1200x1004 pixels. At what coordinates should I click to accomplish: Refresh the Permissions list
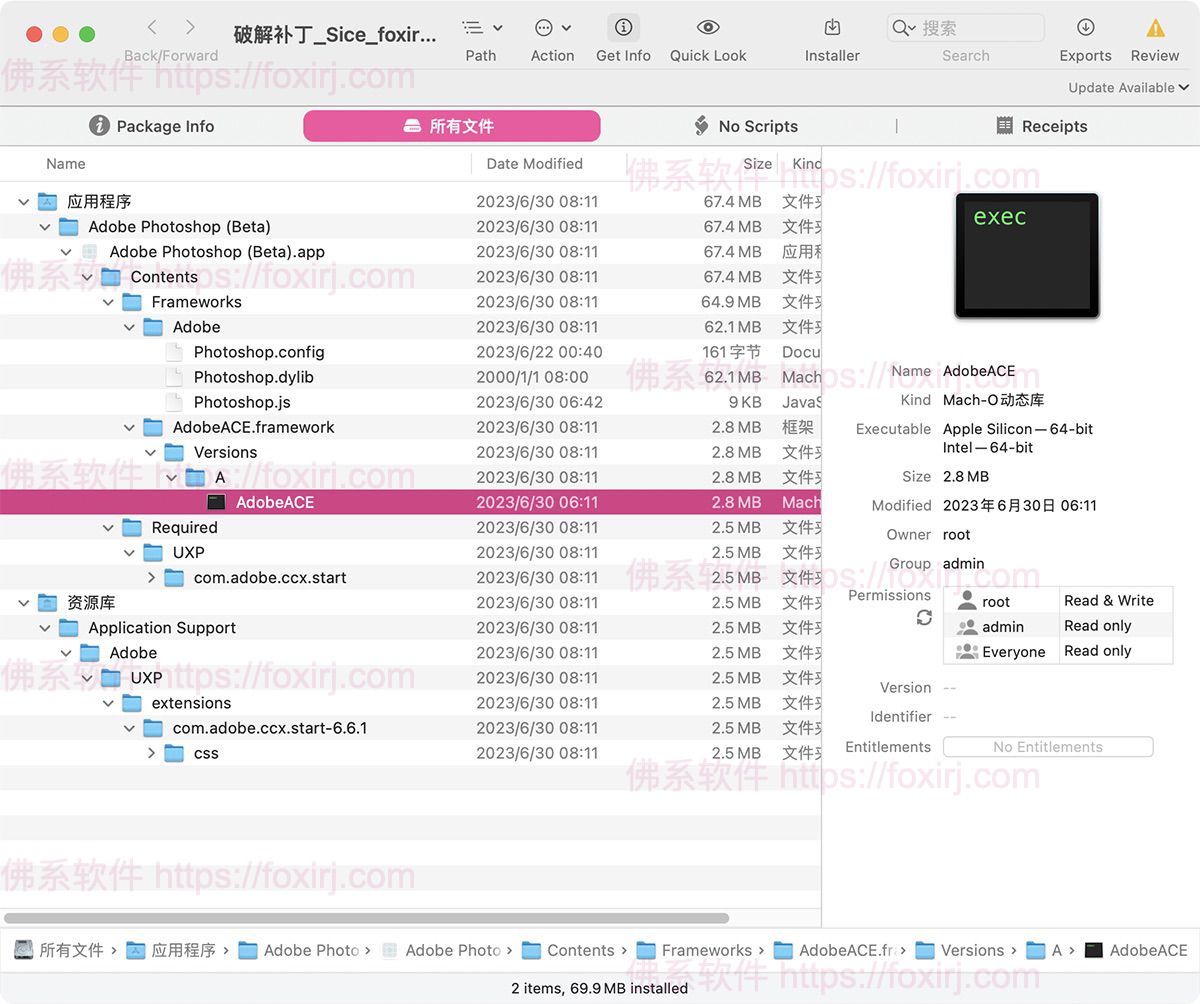point(925,618)
